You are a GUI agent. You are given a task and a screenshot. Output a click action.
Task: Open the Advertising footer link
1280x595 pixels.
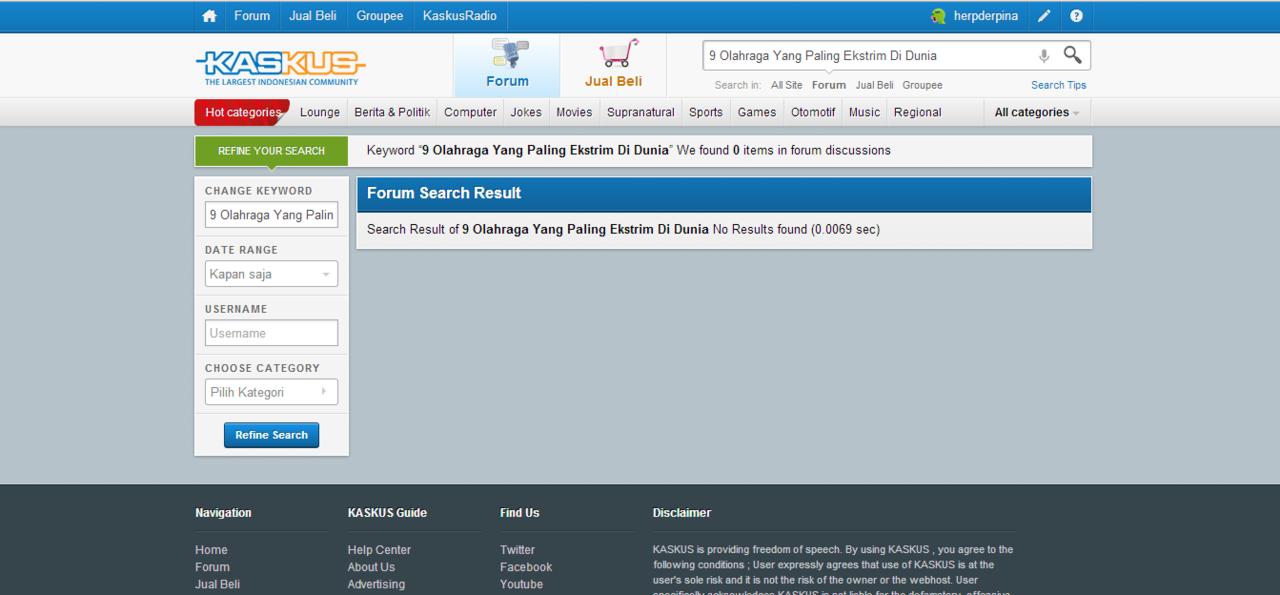coord(376,584)
